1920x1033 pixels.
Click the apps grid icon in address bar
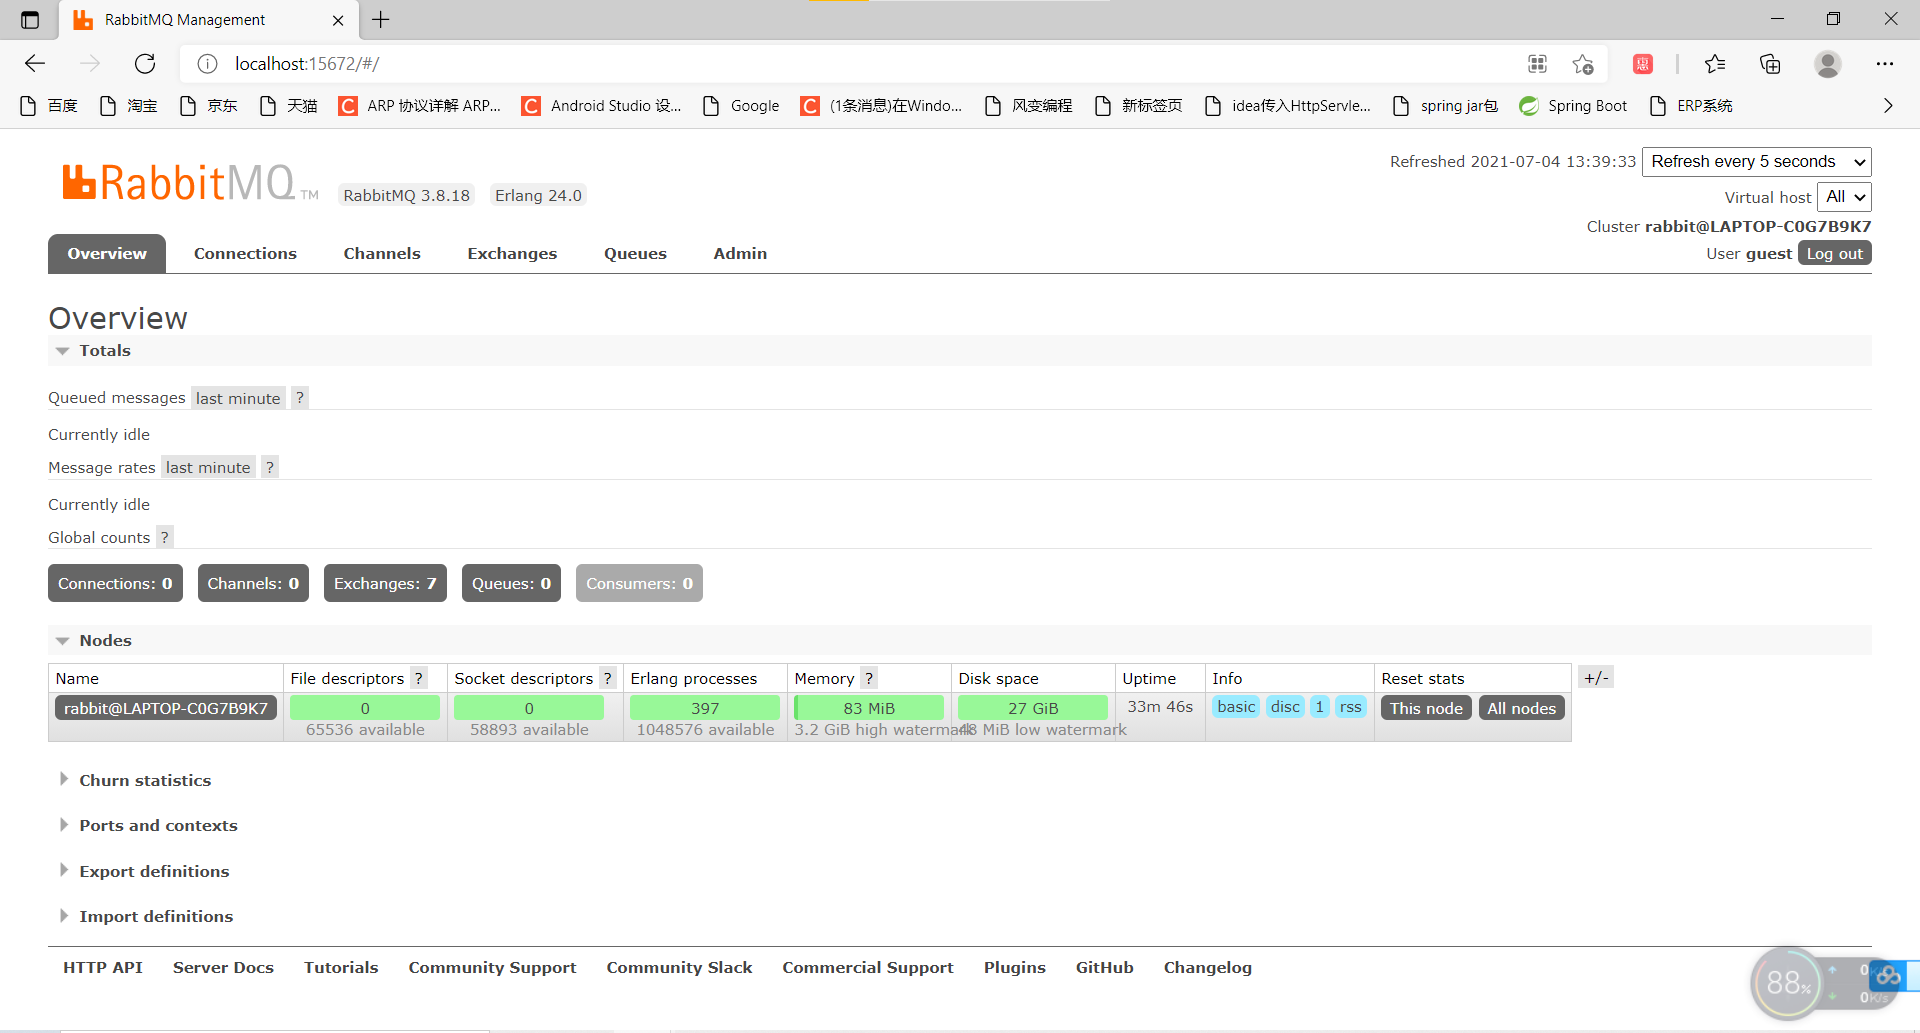pyautogui.click(x=1537, y=64)
